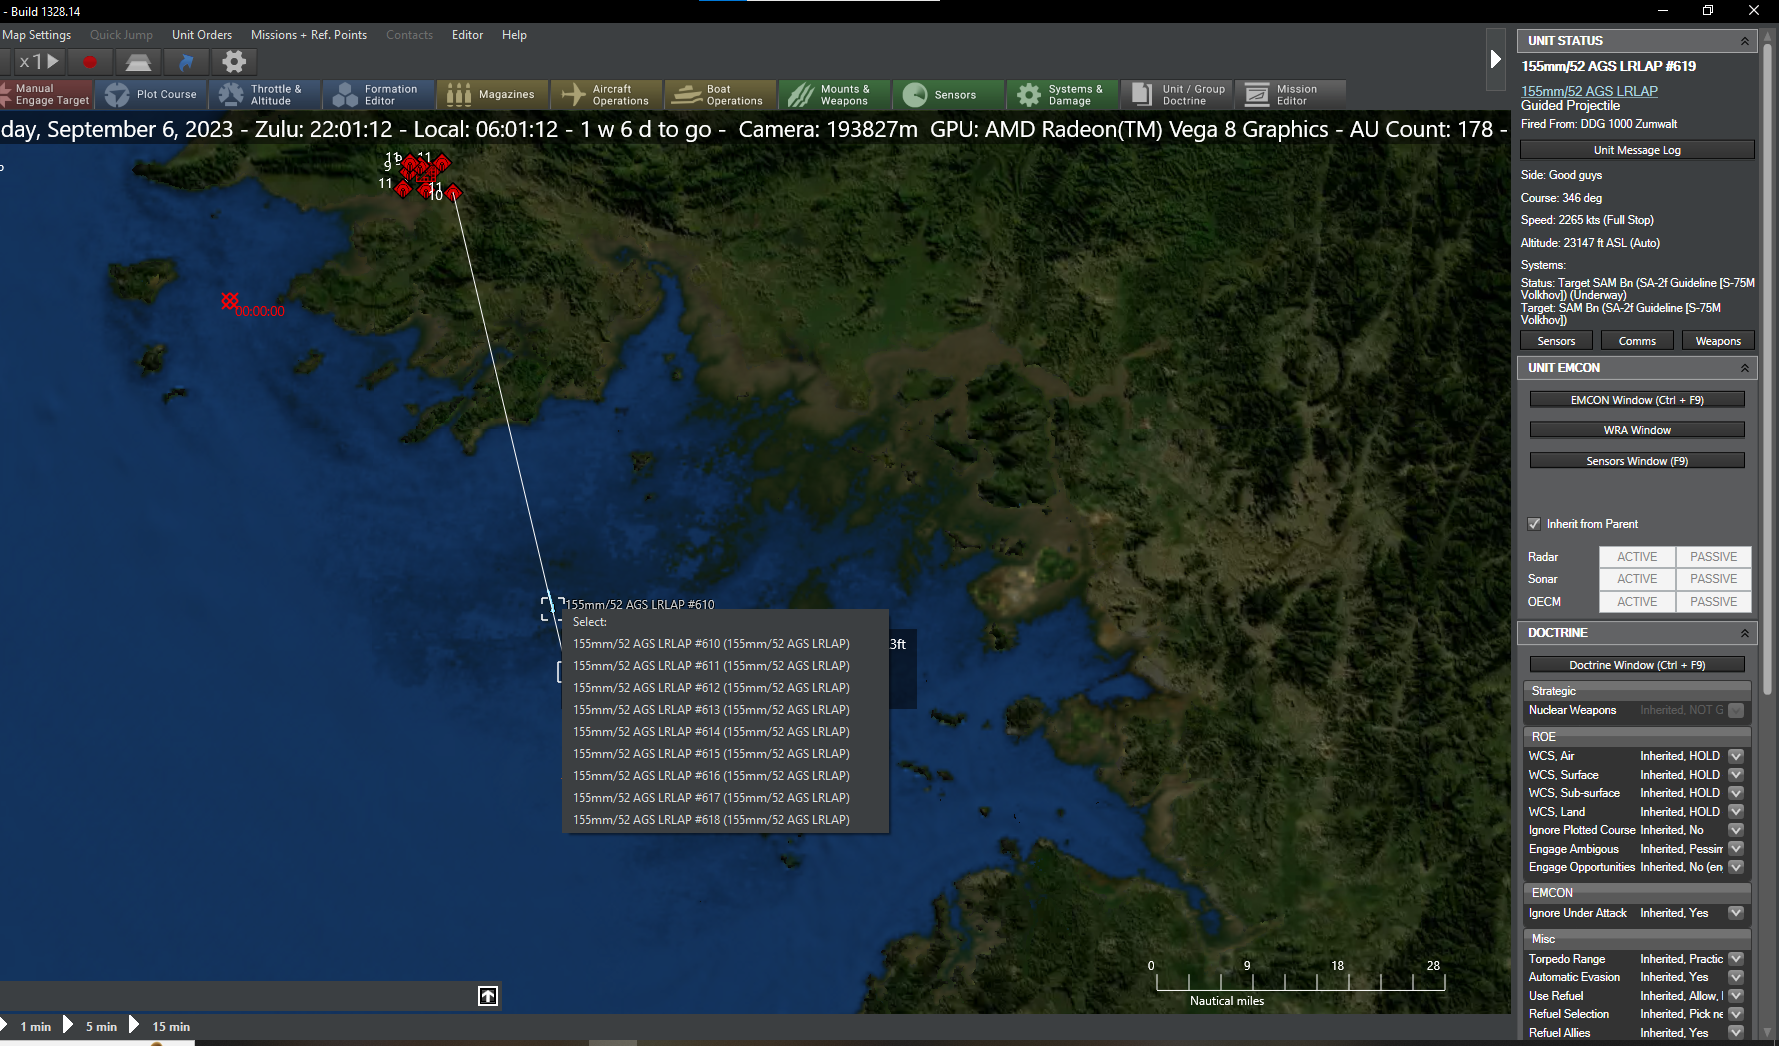
Task: Select the red diamond target labeled 10
Action: [453, 191]
